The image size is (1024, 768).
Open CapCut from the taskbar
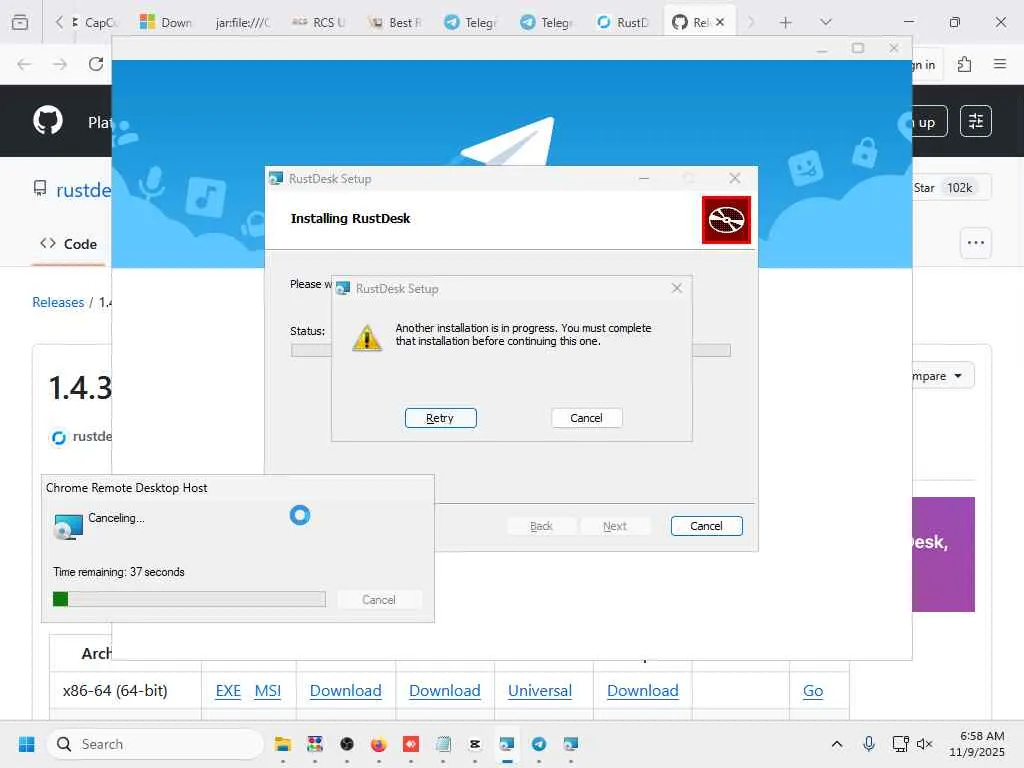(475, 744)
